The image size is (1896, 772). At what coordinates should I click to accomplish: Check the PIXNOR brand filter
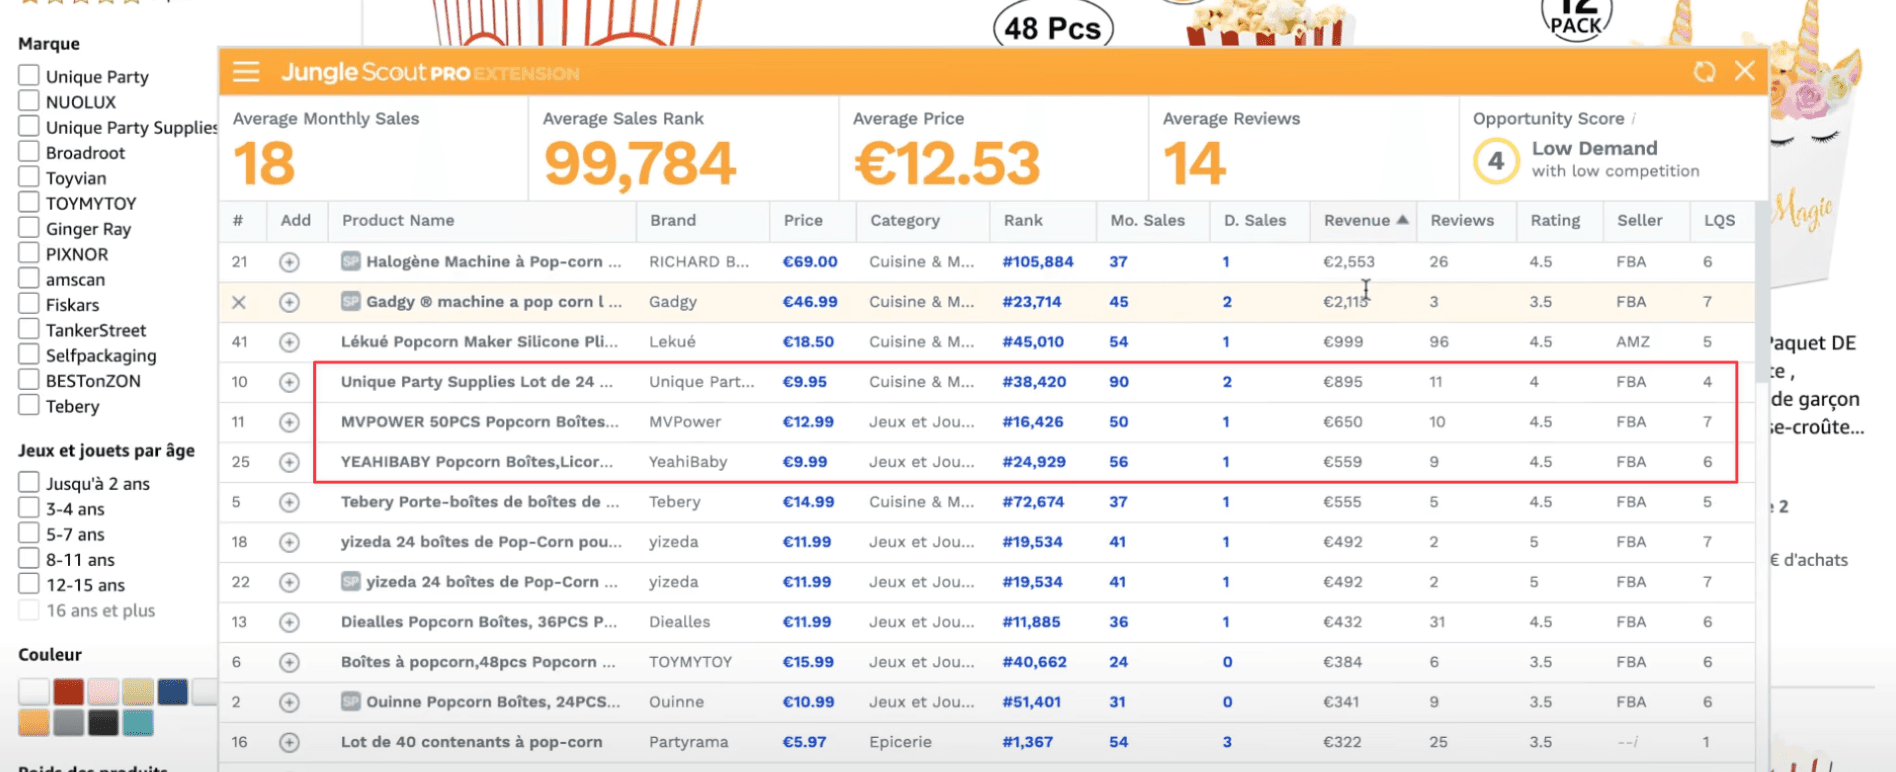(29, 252)
